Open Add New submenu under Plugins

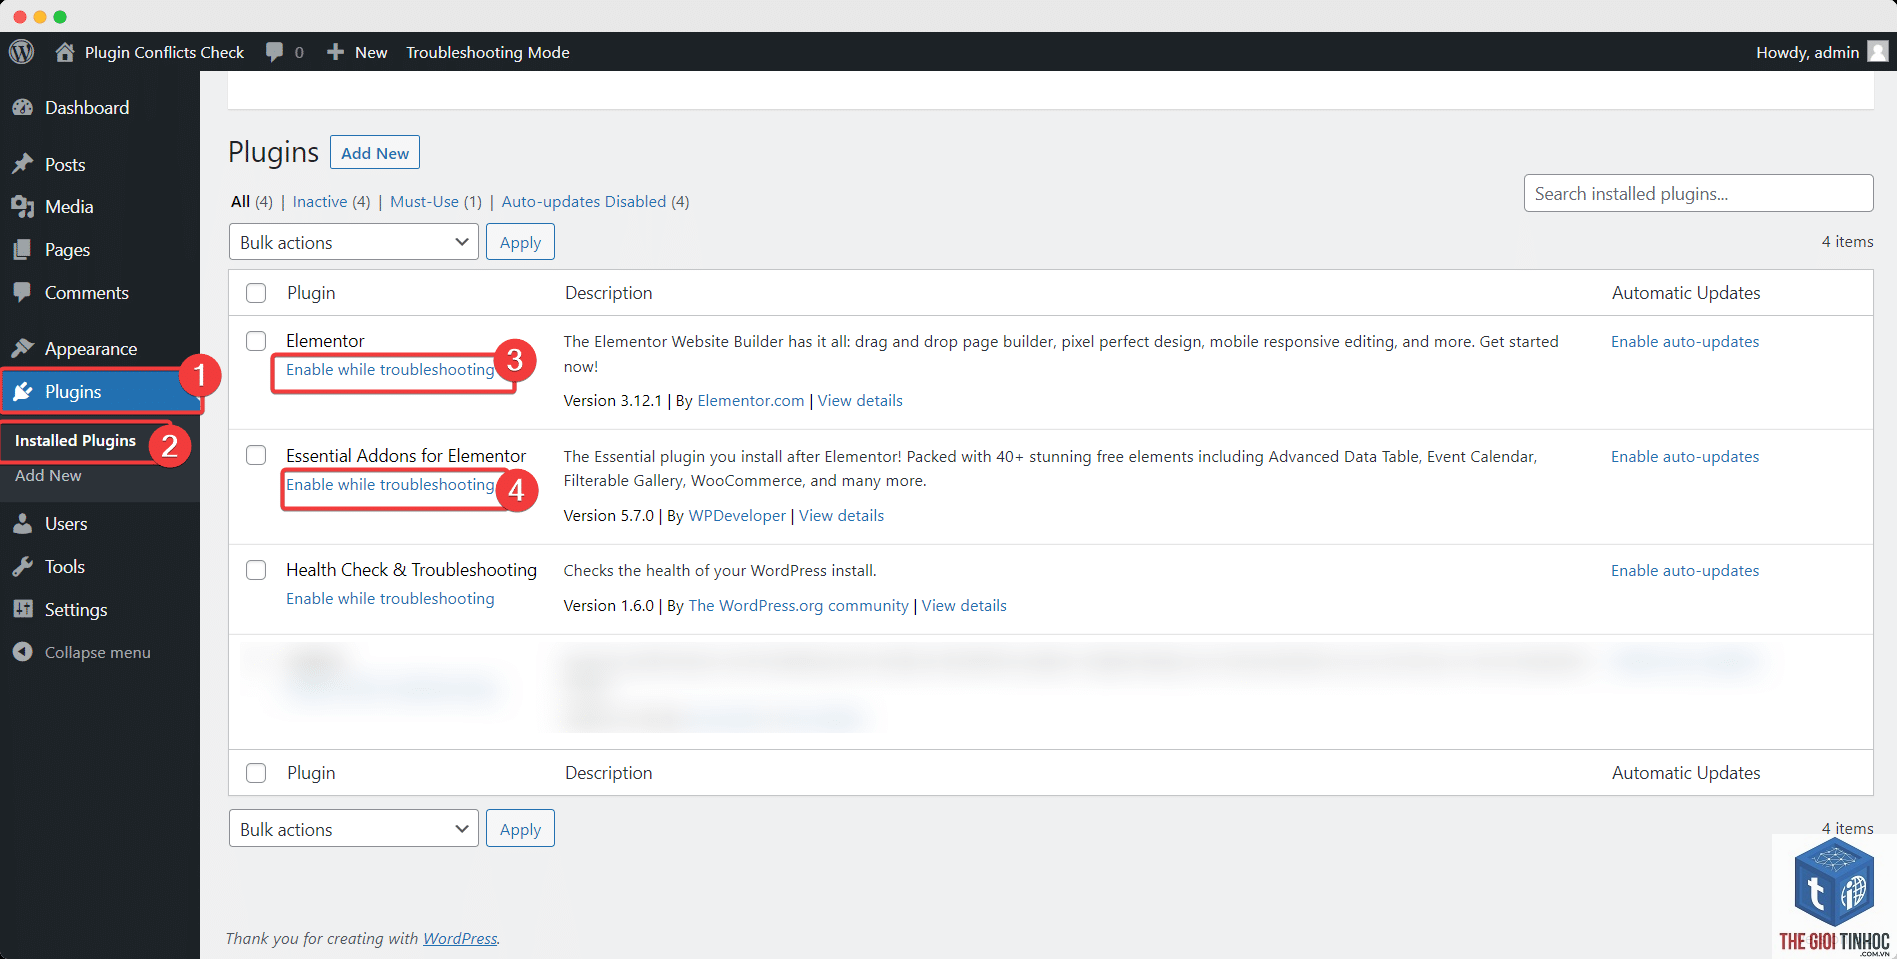point(48,476)
